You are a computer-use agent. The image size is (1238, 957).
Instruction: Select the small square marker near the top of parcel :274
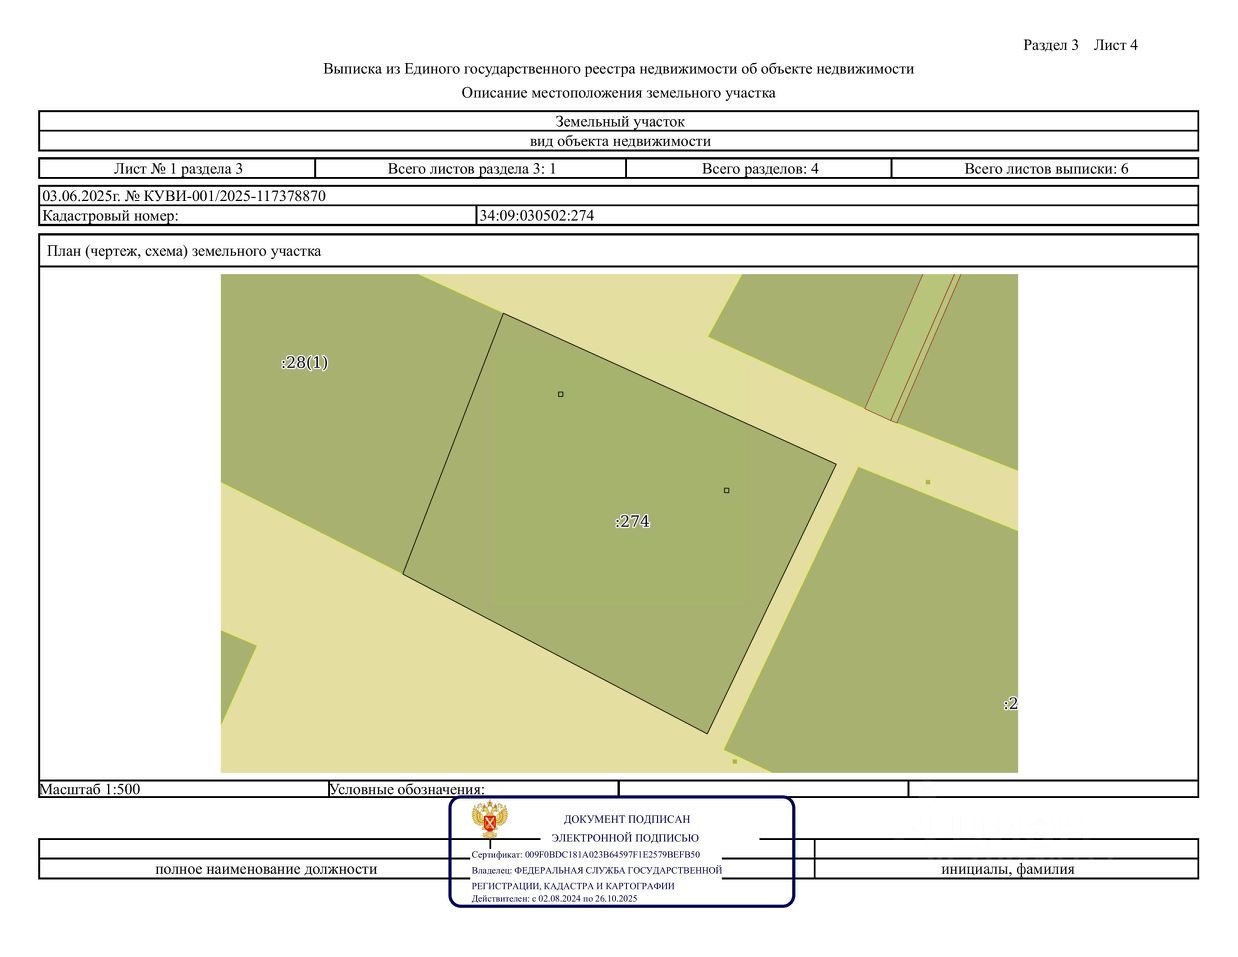(561, 394)
